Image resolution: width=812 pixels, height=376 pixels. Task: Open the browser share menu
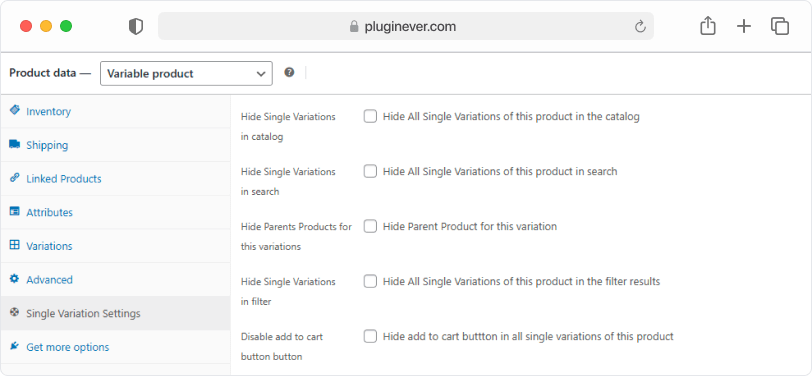(707, 26)
